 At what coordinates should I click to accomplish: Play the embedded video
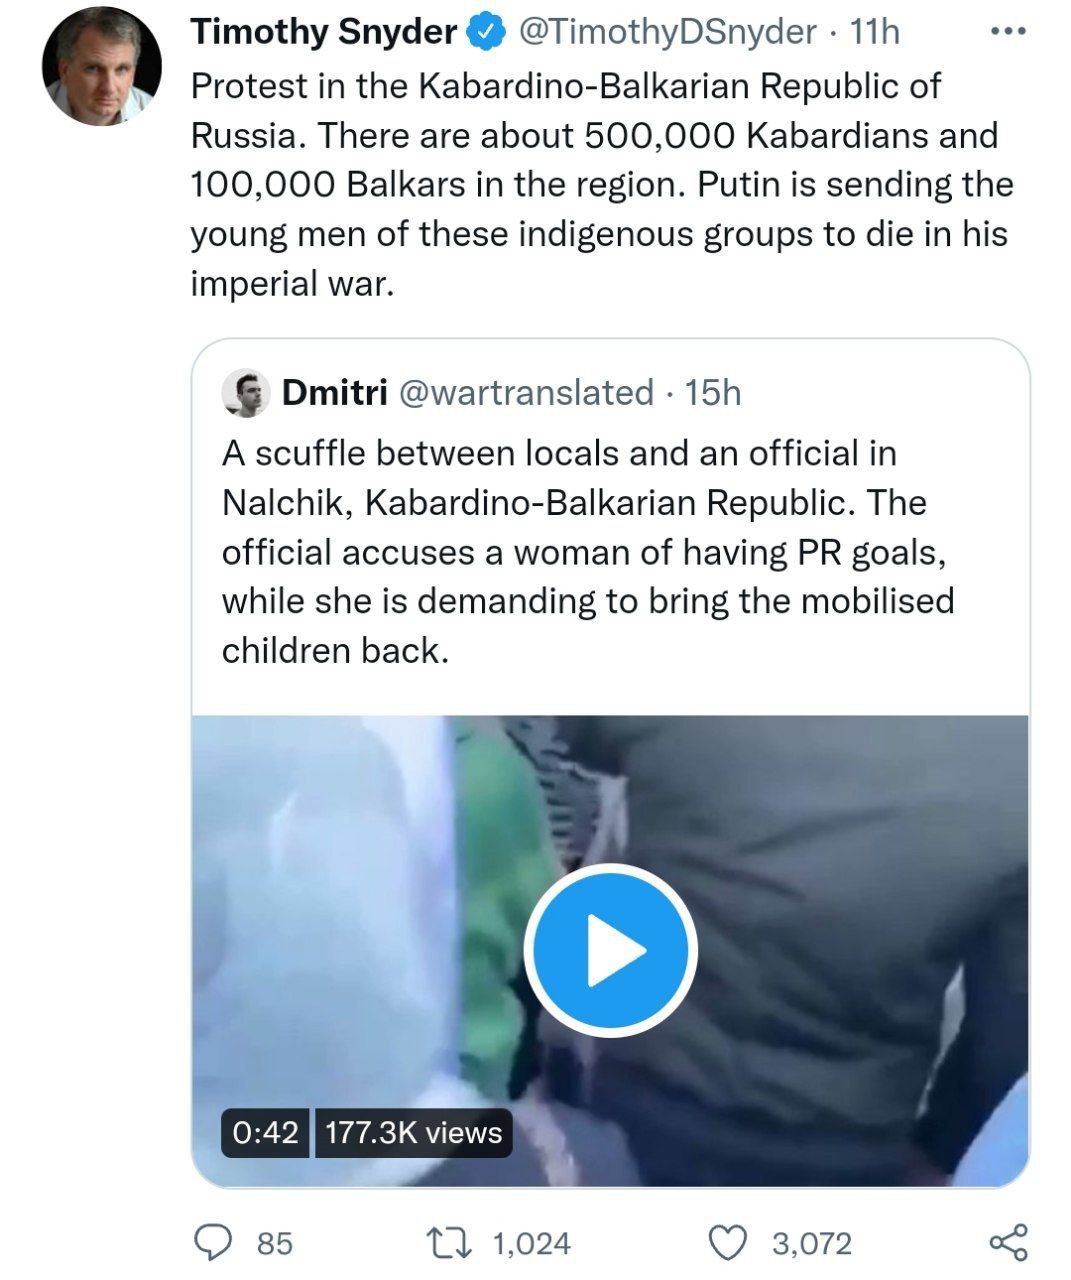[x=610, y=949]
